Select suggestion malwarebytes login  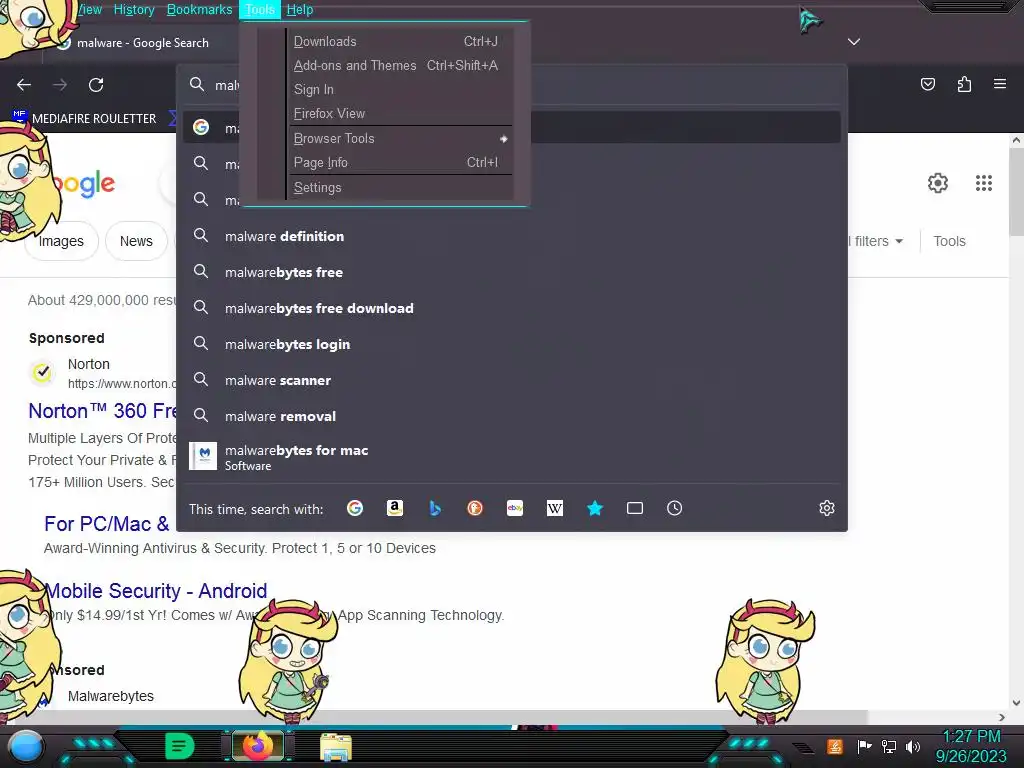click(x=511, y=344)
